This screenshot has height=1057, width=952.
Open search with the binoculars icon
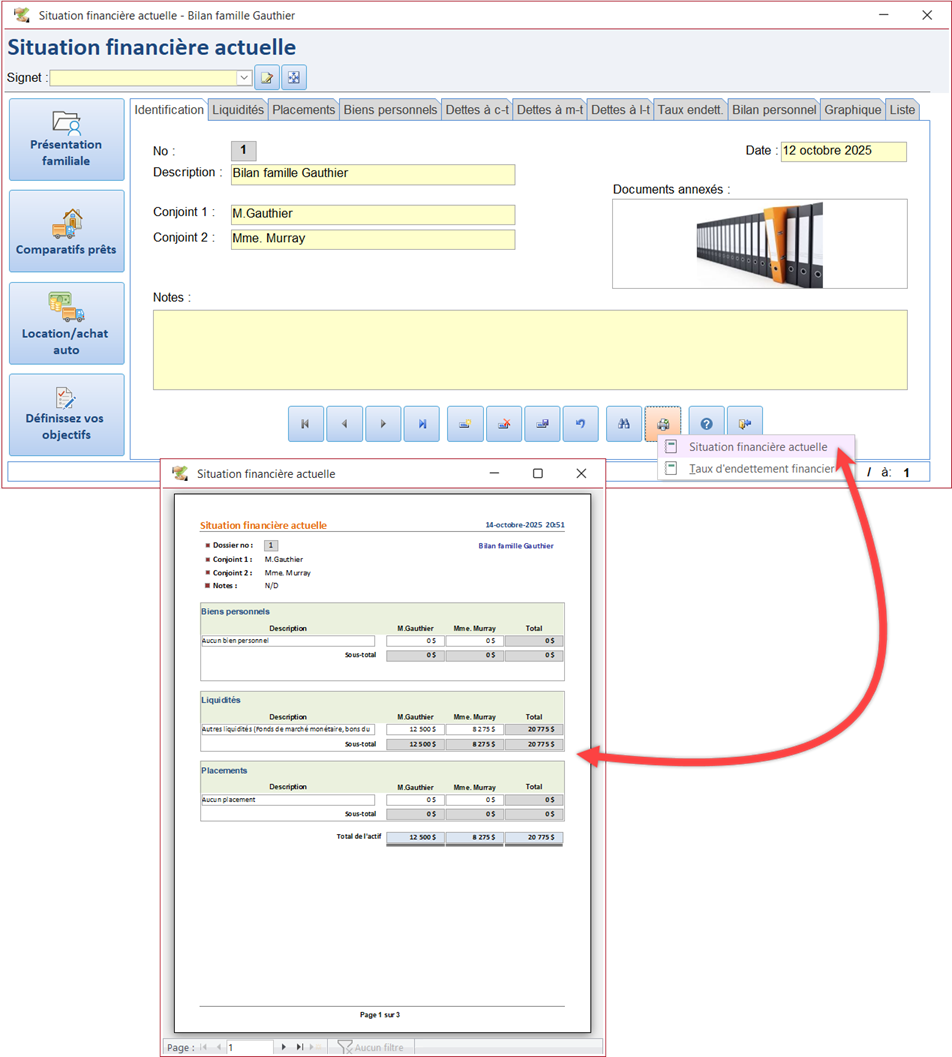(x=623, y=424)
